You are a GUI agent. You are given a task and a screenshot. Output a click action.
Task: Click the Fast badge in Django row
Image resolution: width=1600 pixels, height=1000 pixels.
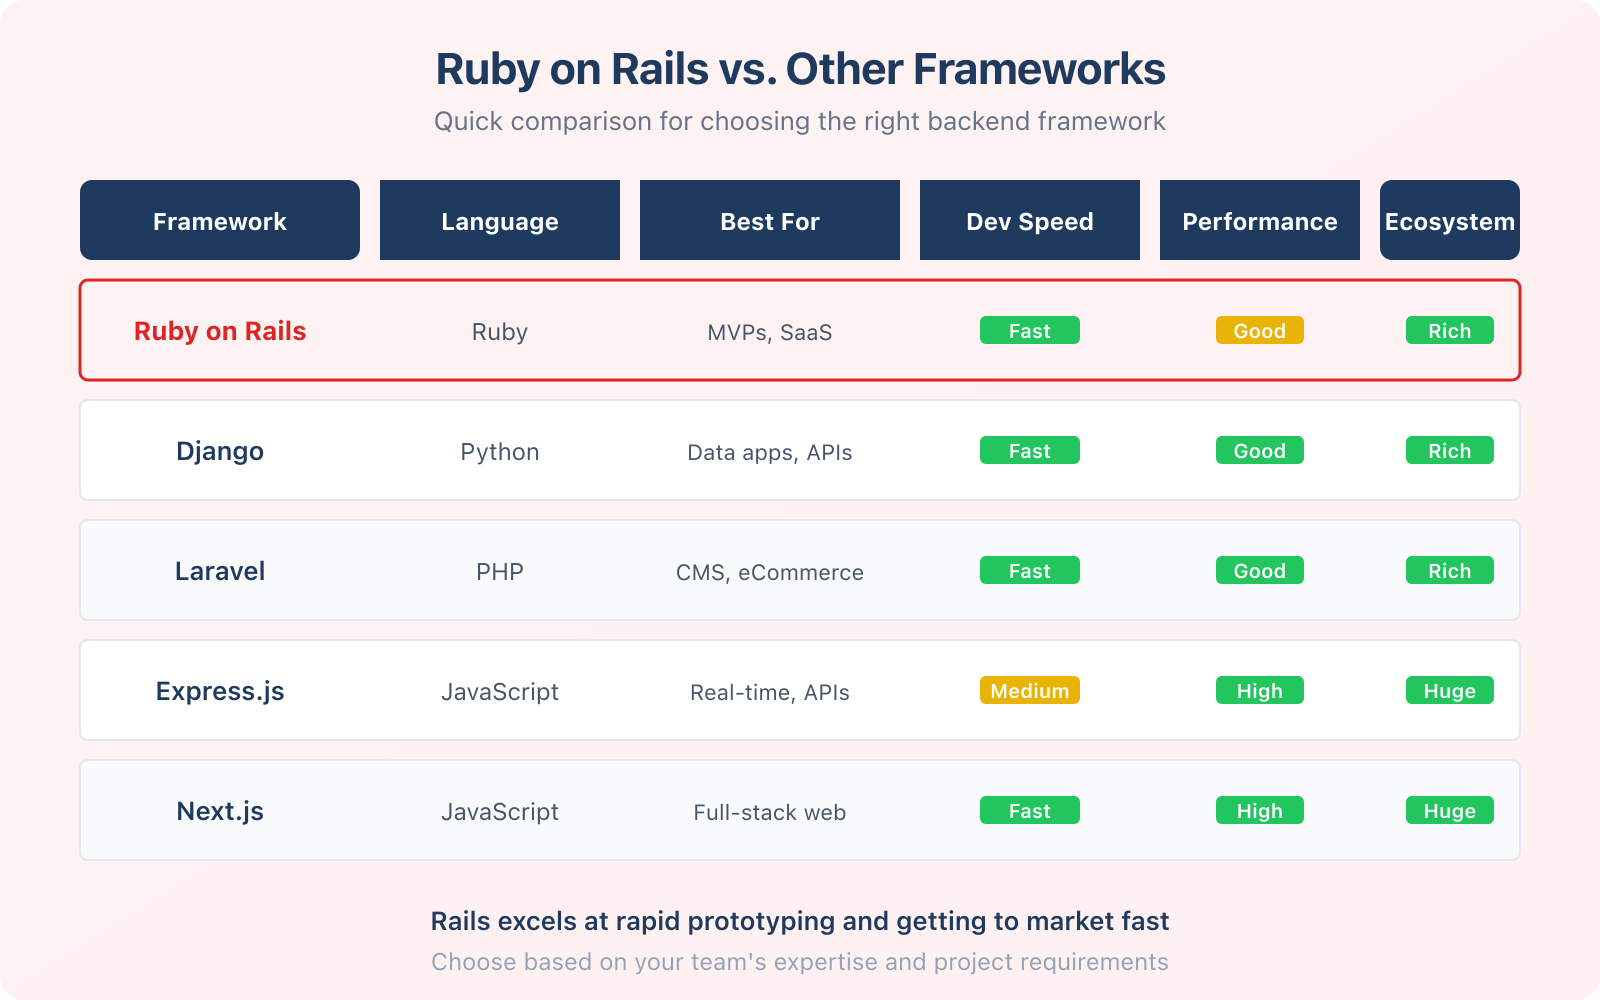coord(1029,450)
